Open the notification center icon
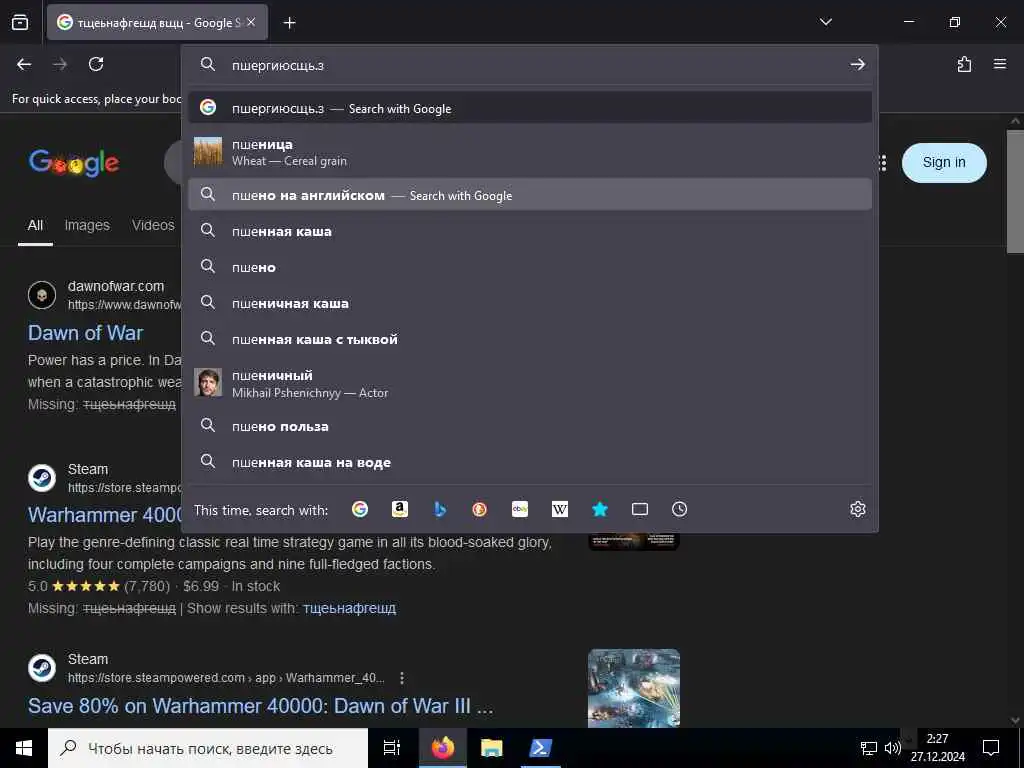 click(x=991, y=748)
